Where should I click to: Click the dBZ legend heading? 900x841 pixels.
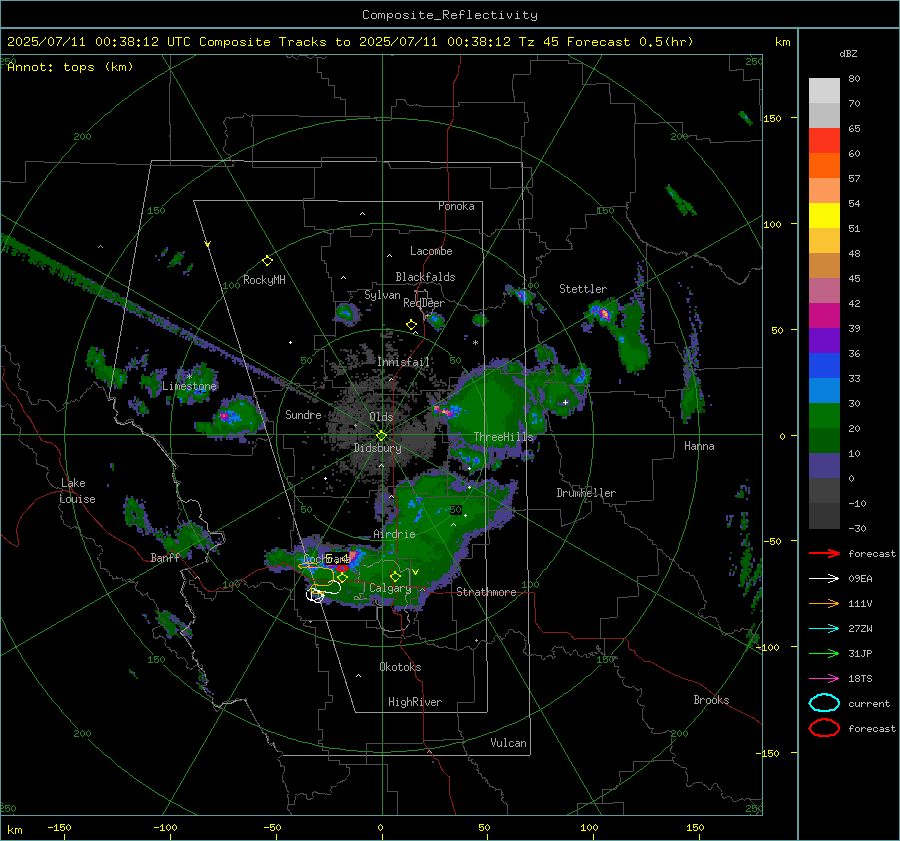[848, 54]
